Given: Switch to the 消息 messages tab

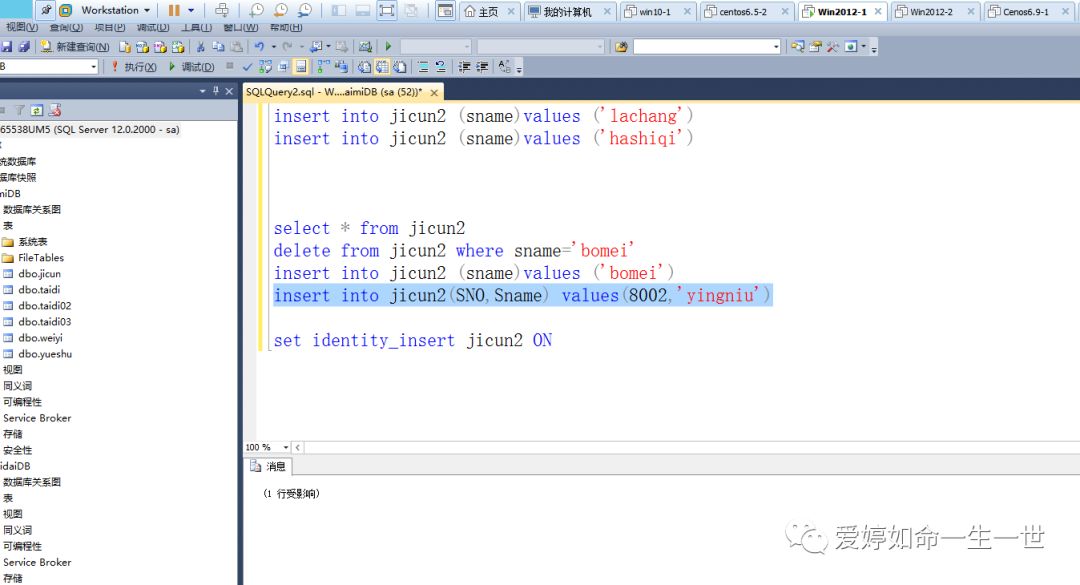Looking at the screenshot, I should point(269,466).
